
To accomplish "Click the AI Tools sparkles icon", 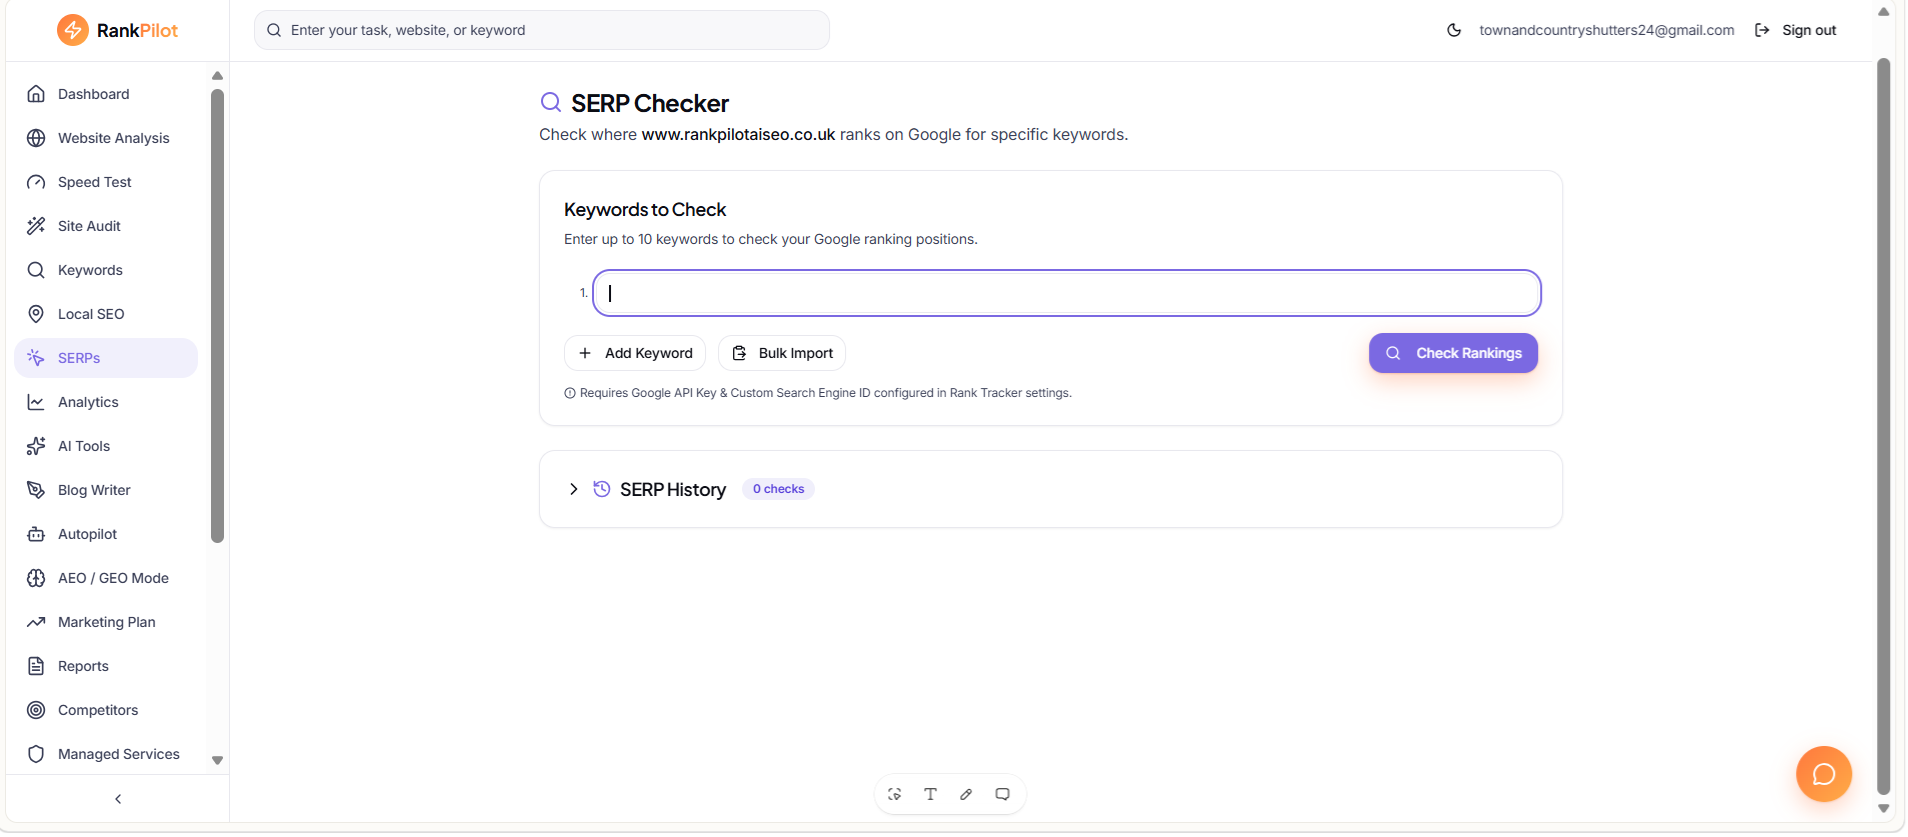I will point(36,446).
